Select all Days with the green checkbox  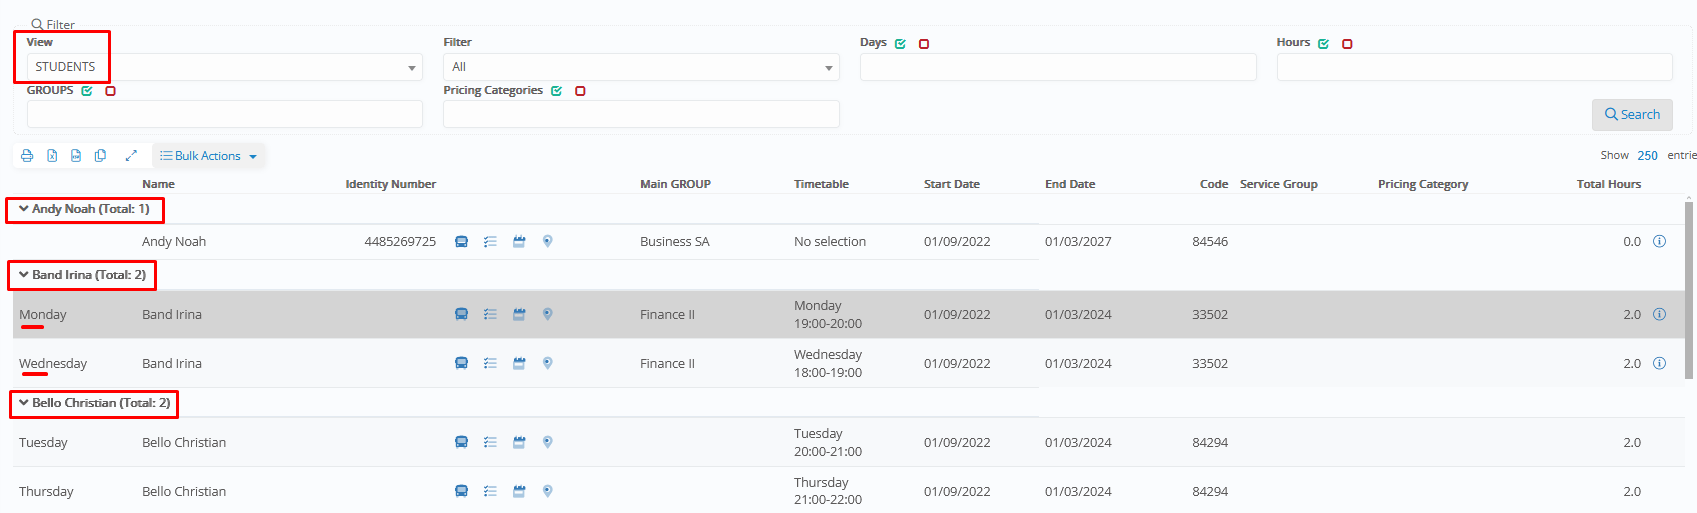click(900, 44)
